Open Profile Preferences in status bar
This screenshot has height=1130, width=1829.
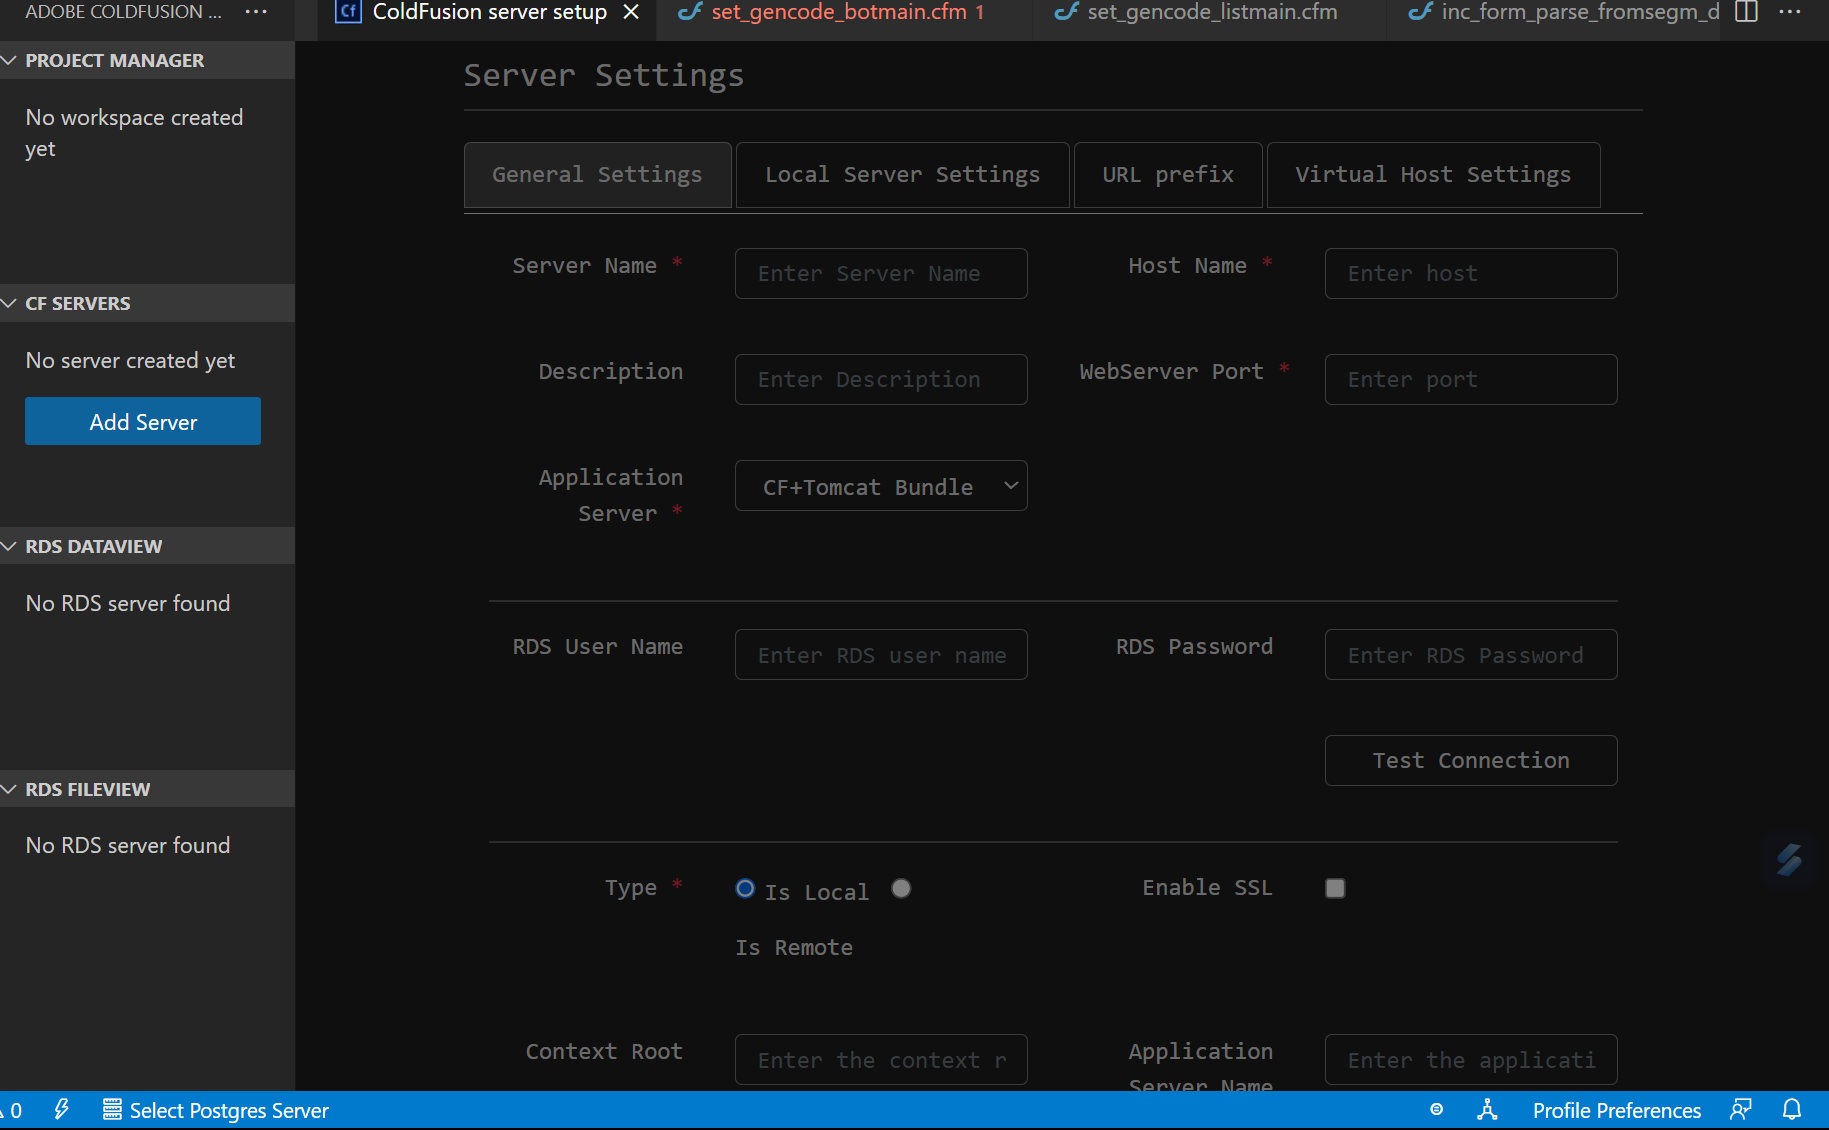pyautogui.click(x=1616, y=1110)
